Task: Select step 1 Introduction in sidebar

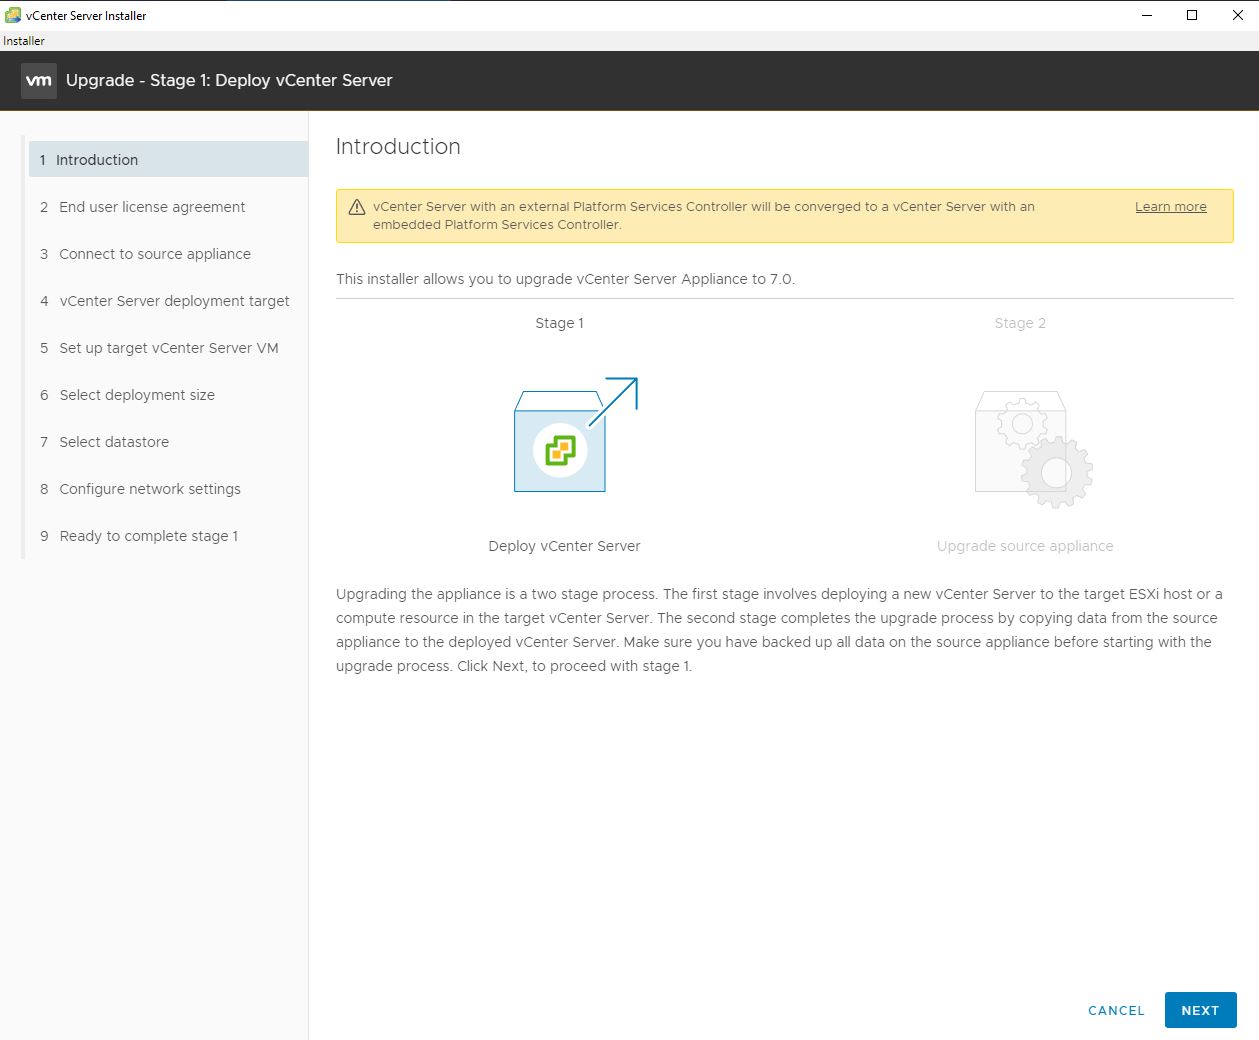Action: pos(168,160)
